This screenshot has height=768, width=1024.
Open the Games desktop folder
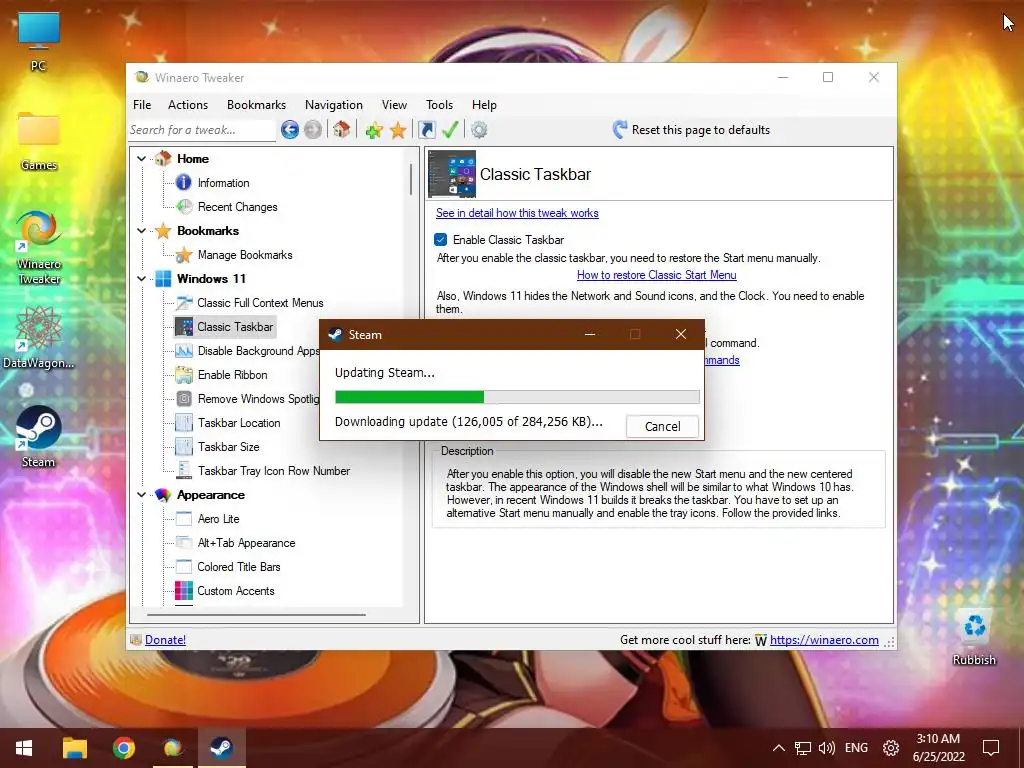(x=39, y=140)
